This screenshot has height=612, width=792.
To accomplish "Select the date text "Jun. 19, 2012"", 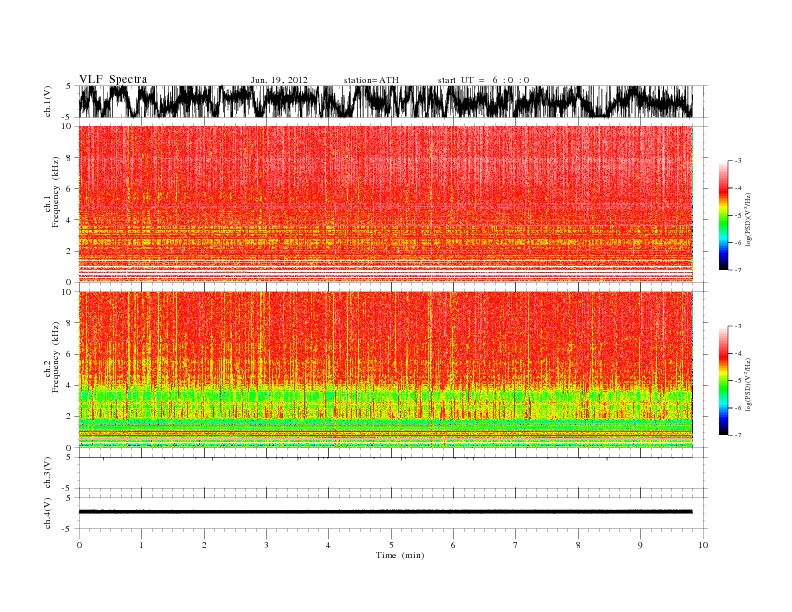I will 279,80.
